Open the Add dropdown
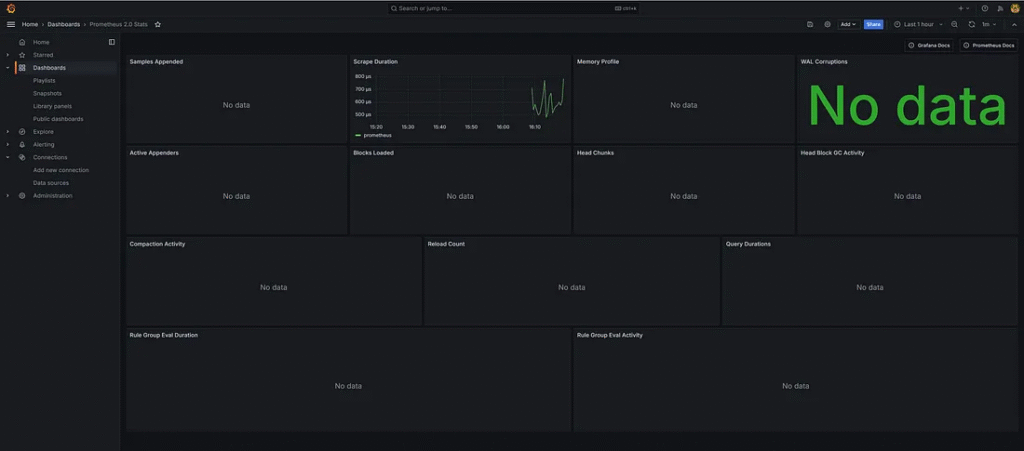The height and width of the screenshot is (451, 1024). (x=848, y=24)
